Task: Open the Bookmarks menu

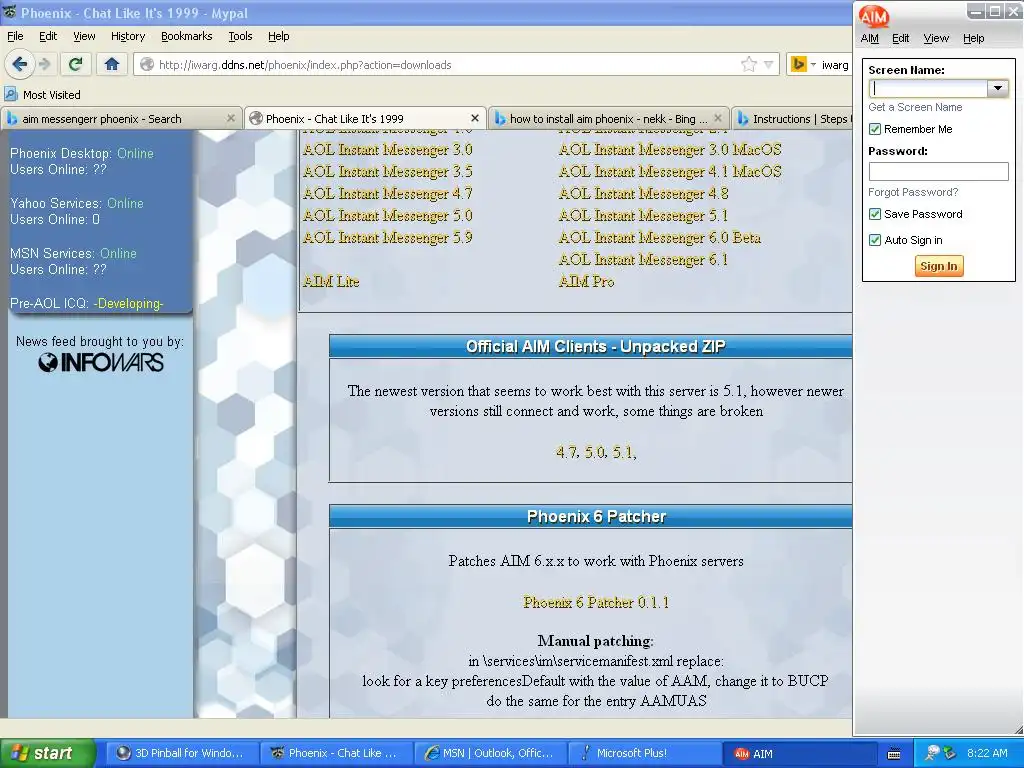Action: tap(186, 36)
